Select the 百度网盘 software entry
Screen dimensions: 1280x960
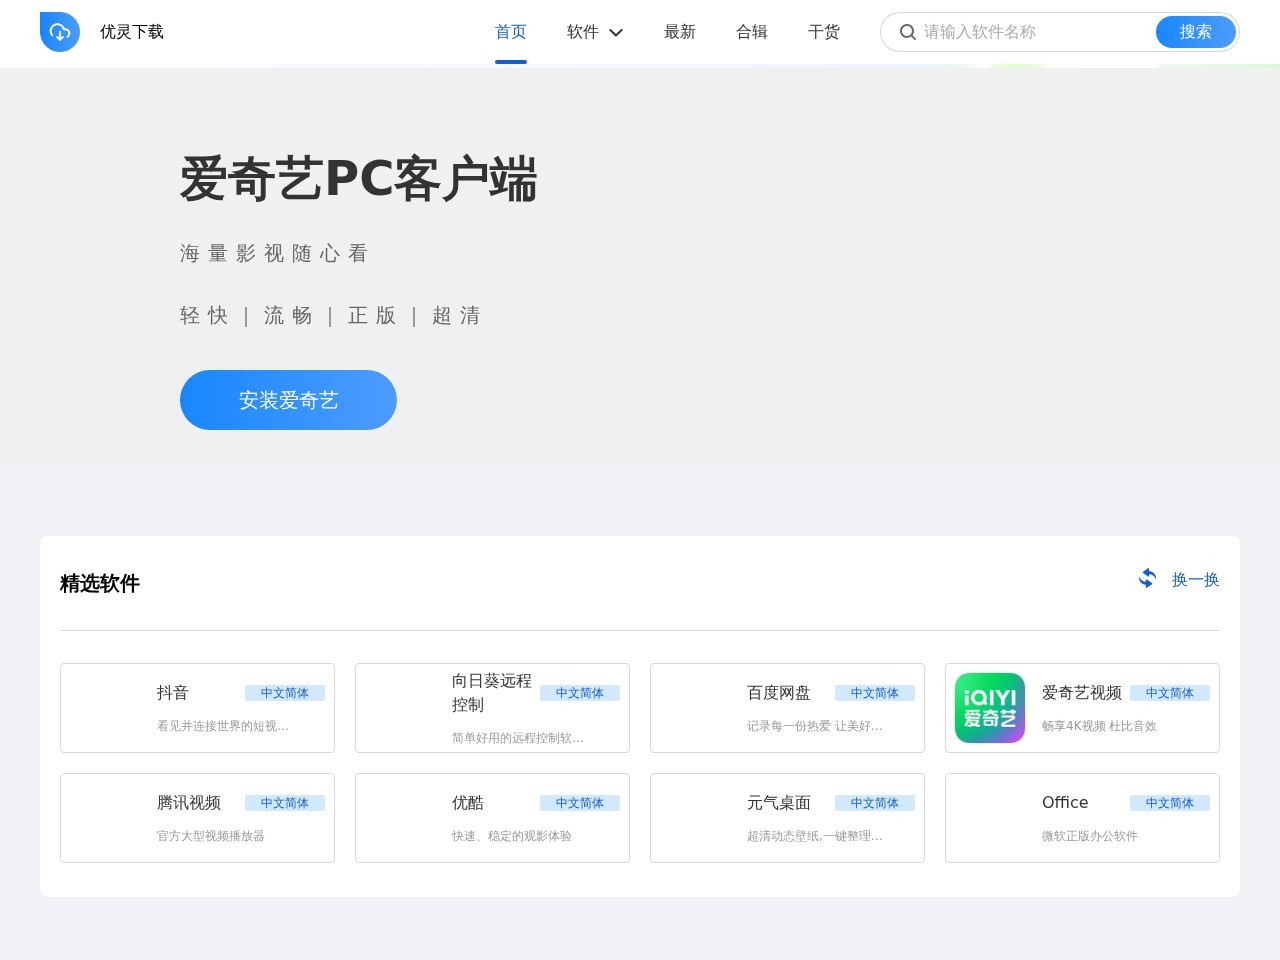coord(787,708)
